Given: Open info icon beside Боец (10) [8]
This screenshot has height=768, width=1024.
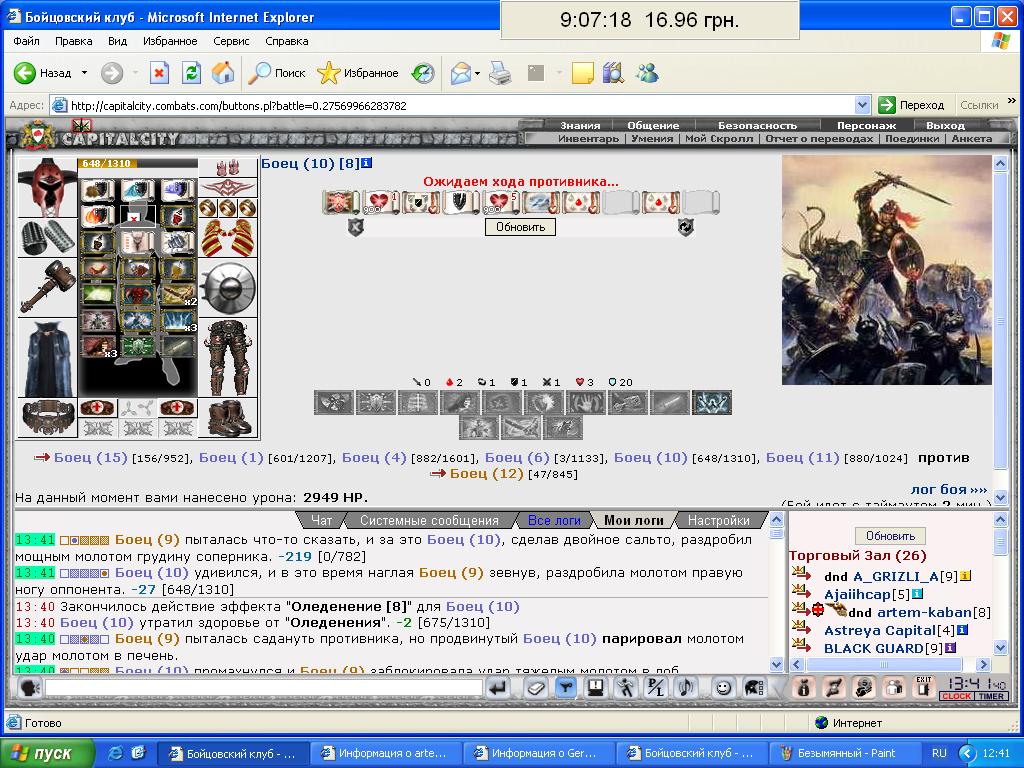Looking at the screenshot, I should click(367, 163).
